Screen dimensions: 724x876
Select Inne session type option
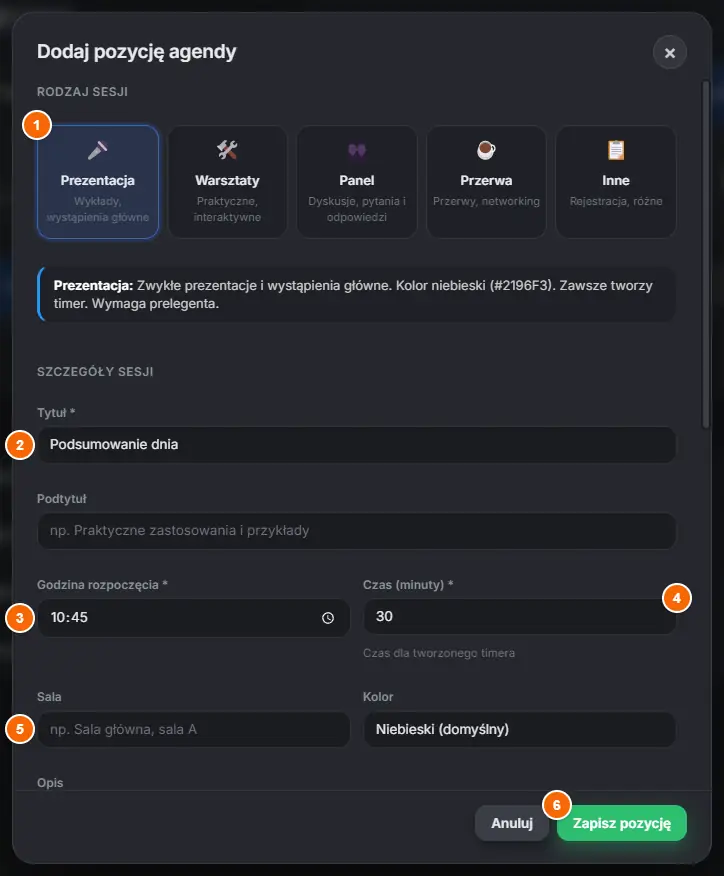616,182
